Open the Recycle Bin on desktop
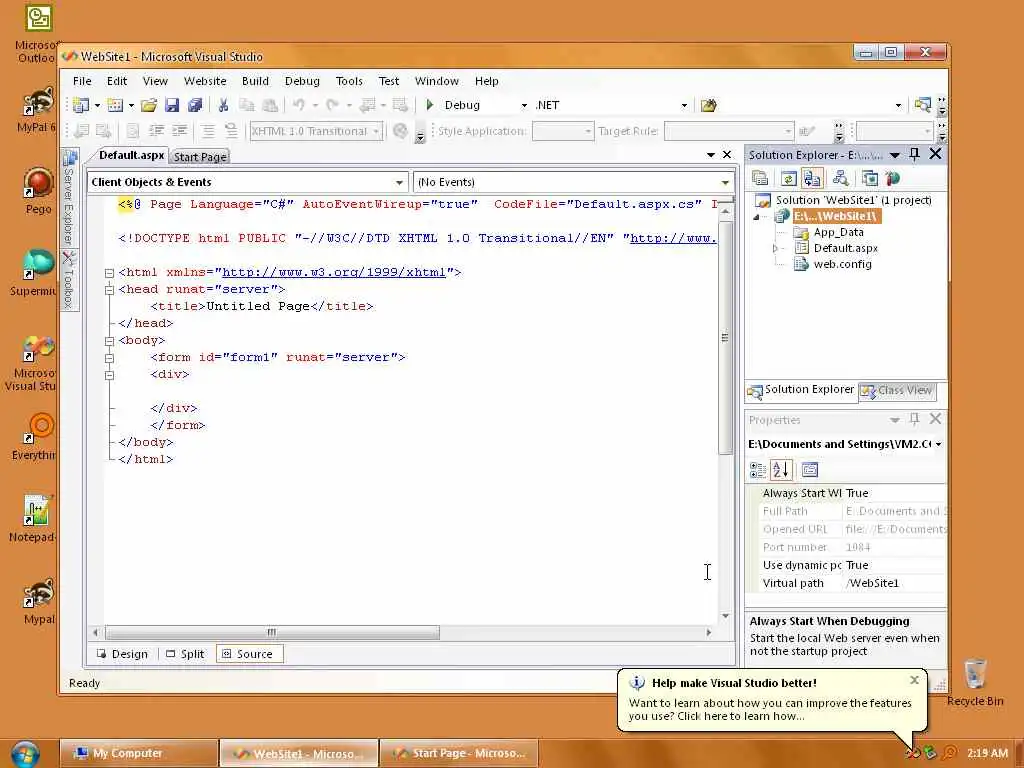Screen dimensions: 1024x768 (975, 682)
